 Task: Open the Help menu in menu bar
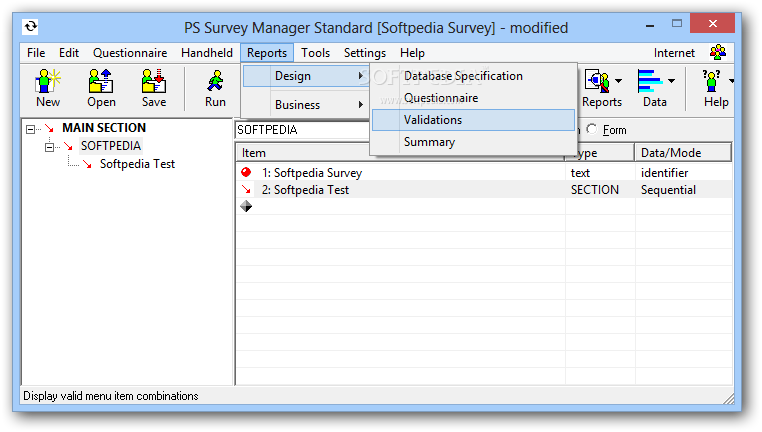click(x=412, y=52)
